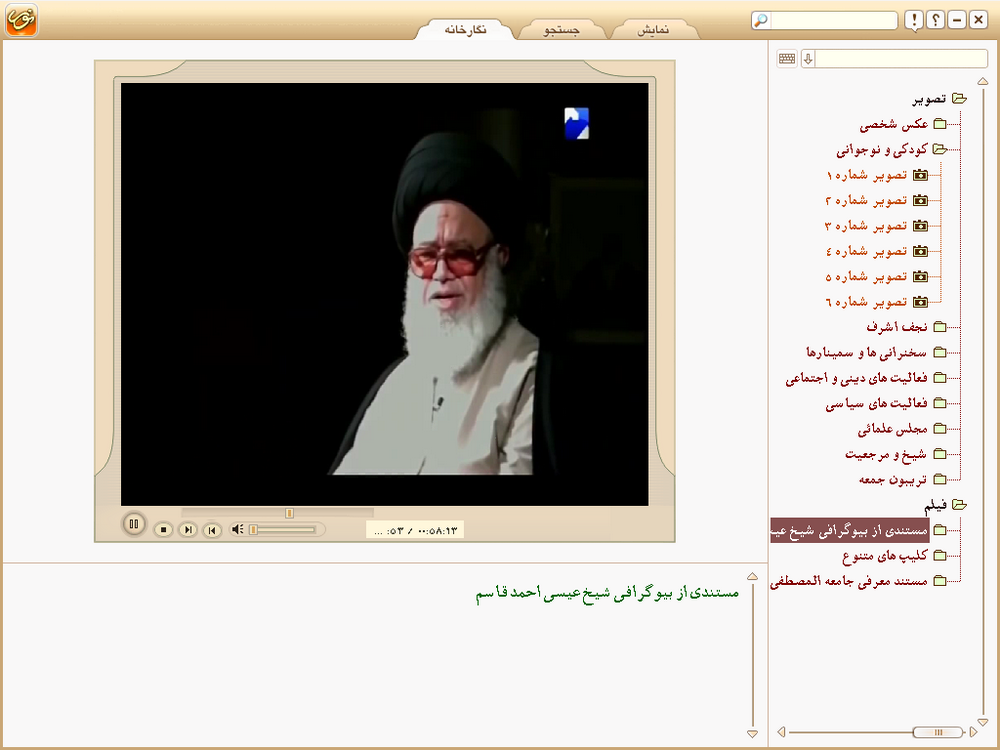This screenshot has height=750, width=1000.
Task: Click the magnifier icon in top search box
Action: click(x=761, y=20)
